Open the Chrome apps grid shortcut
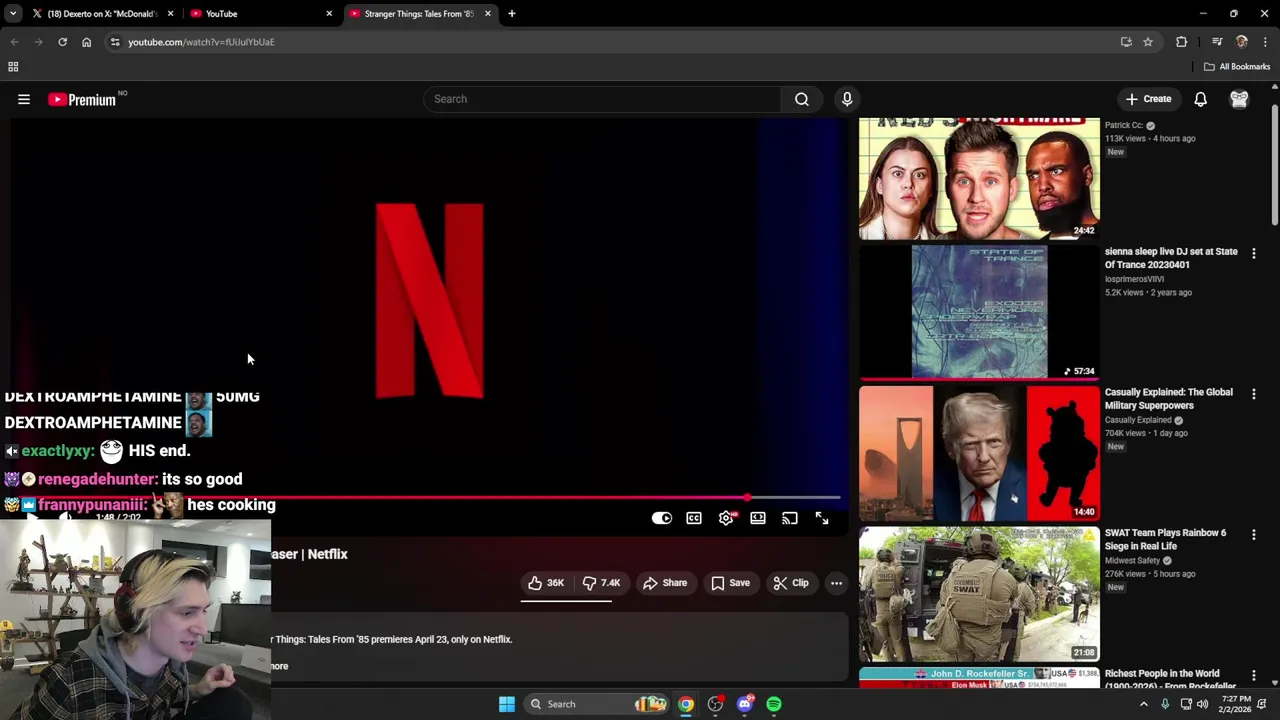 click(x=13, y=67)
